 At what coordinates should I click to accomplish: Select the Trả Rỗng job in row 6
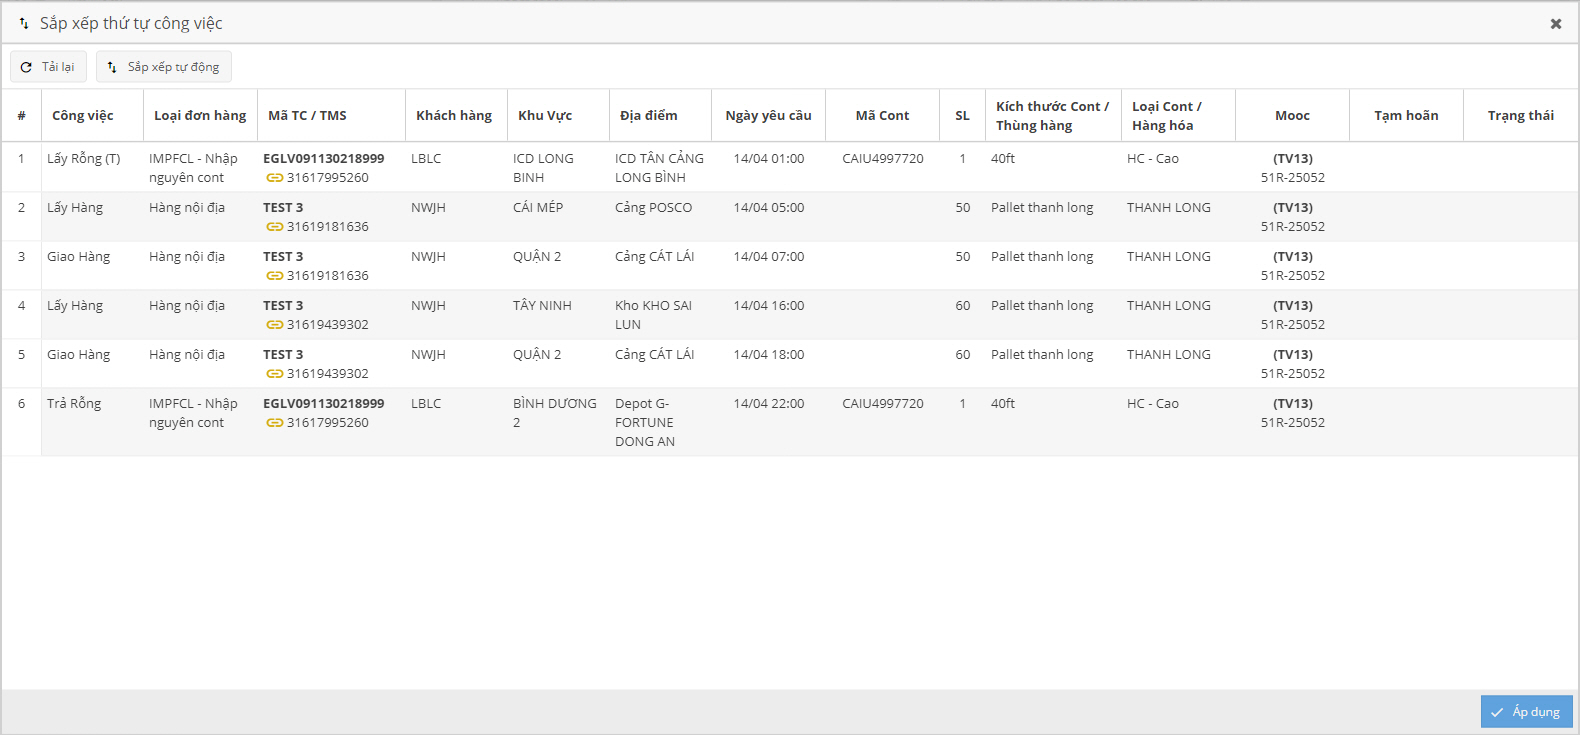[74, 404]
